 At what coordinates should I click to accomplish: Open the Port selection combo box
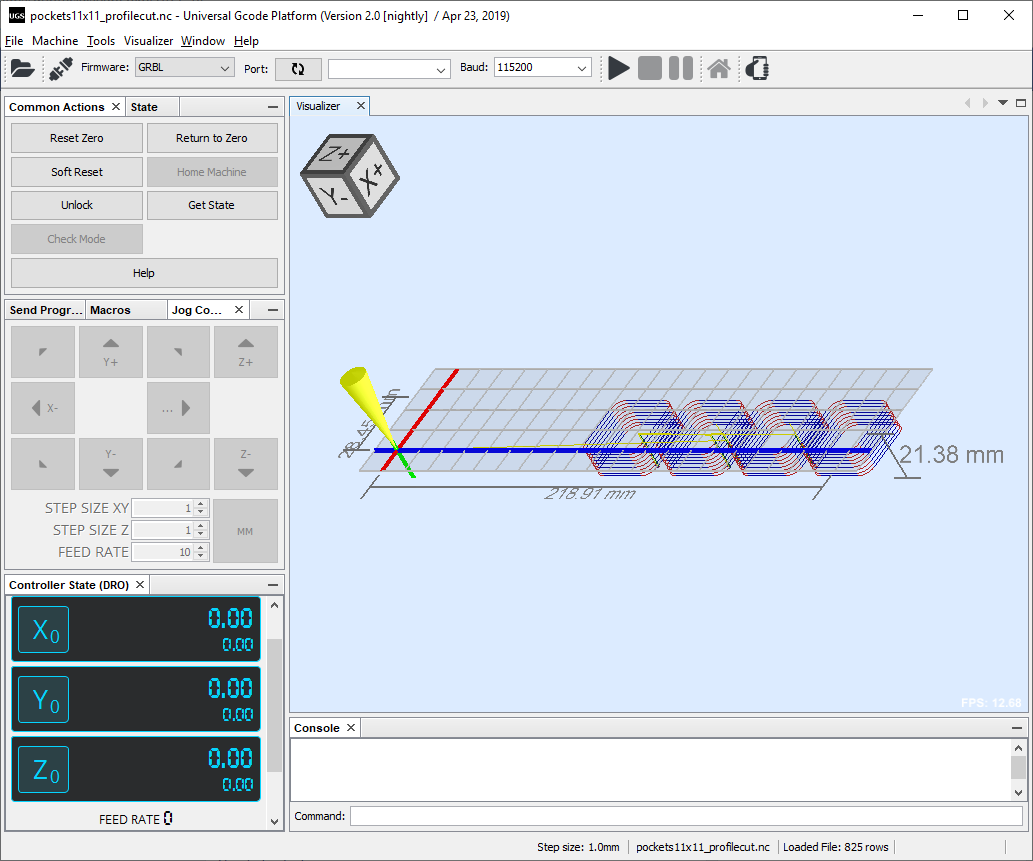(x=389, y=69)
